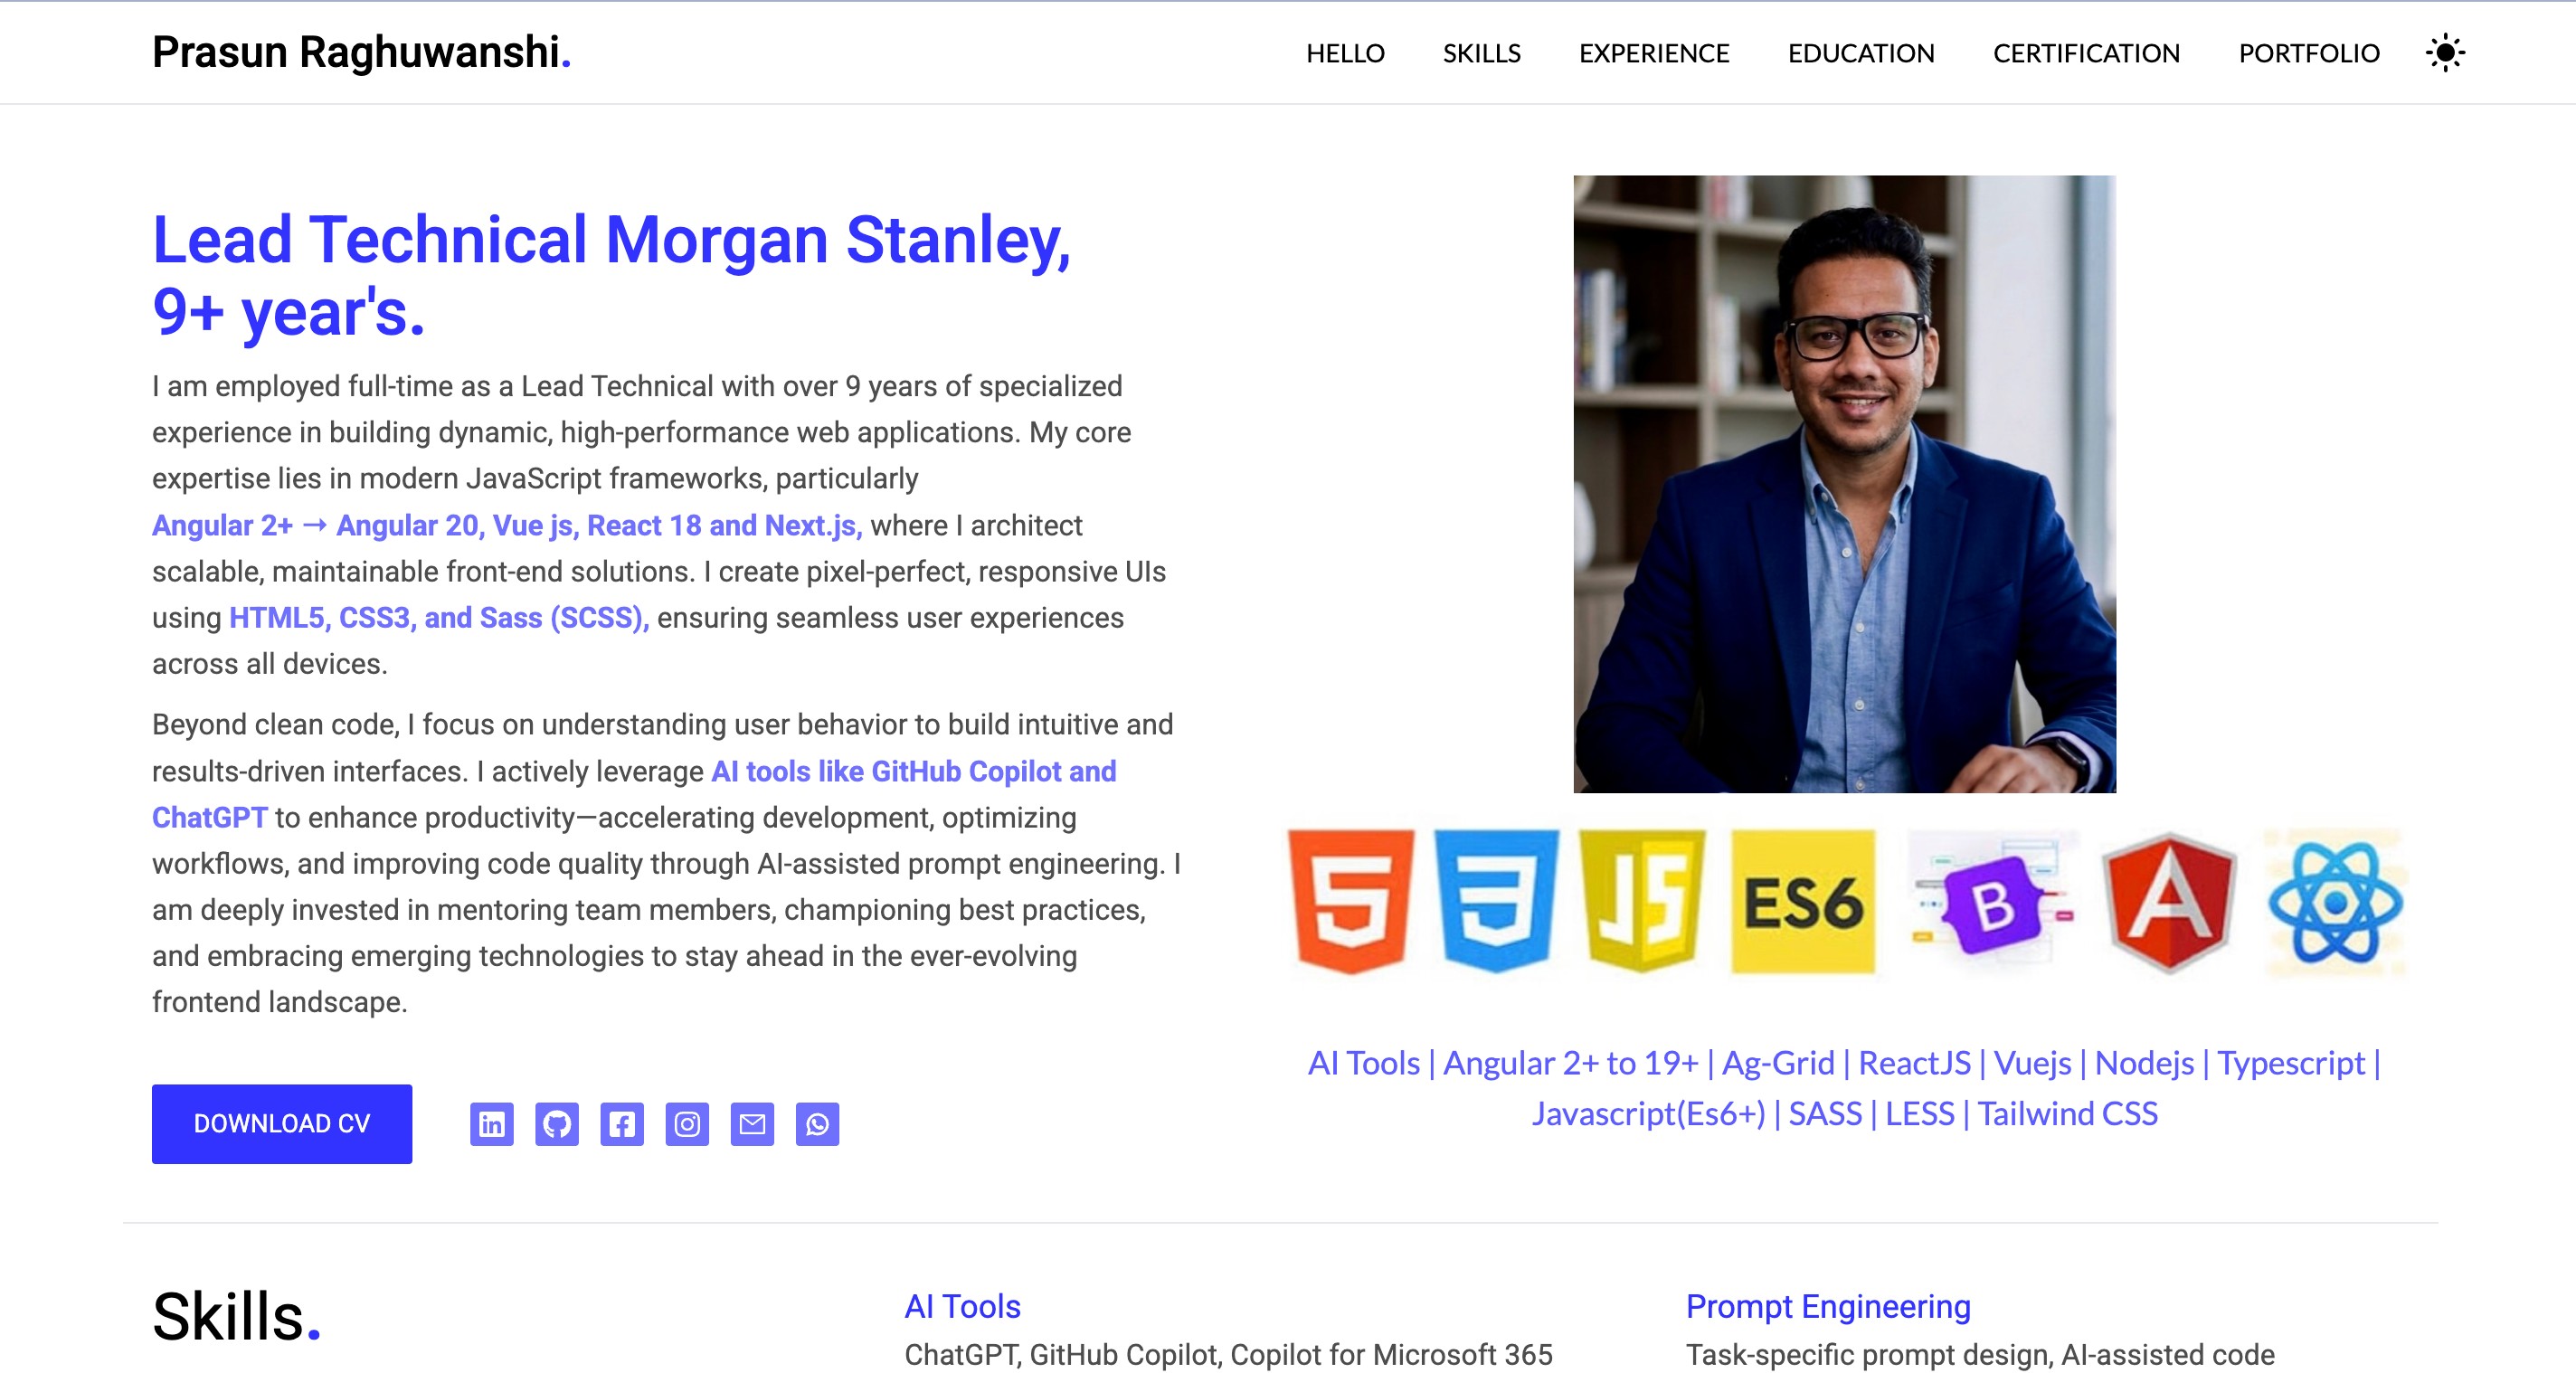Viewport: 2576px width, 1373px height.
Task: Select EDUCATION in the top nav
Action: tap(1861, 53)
